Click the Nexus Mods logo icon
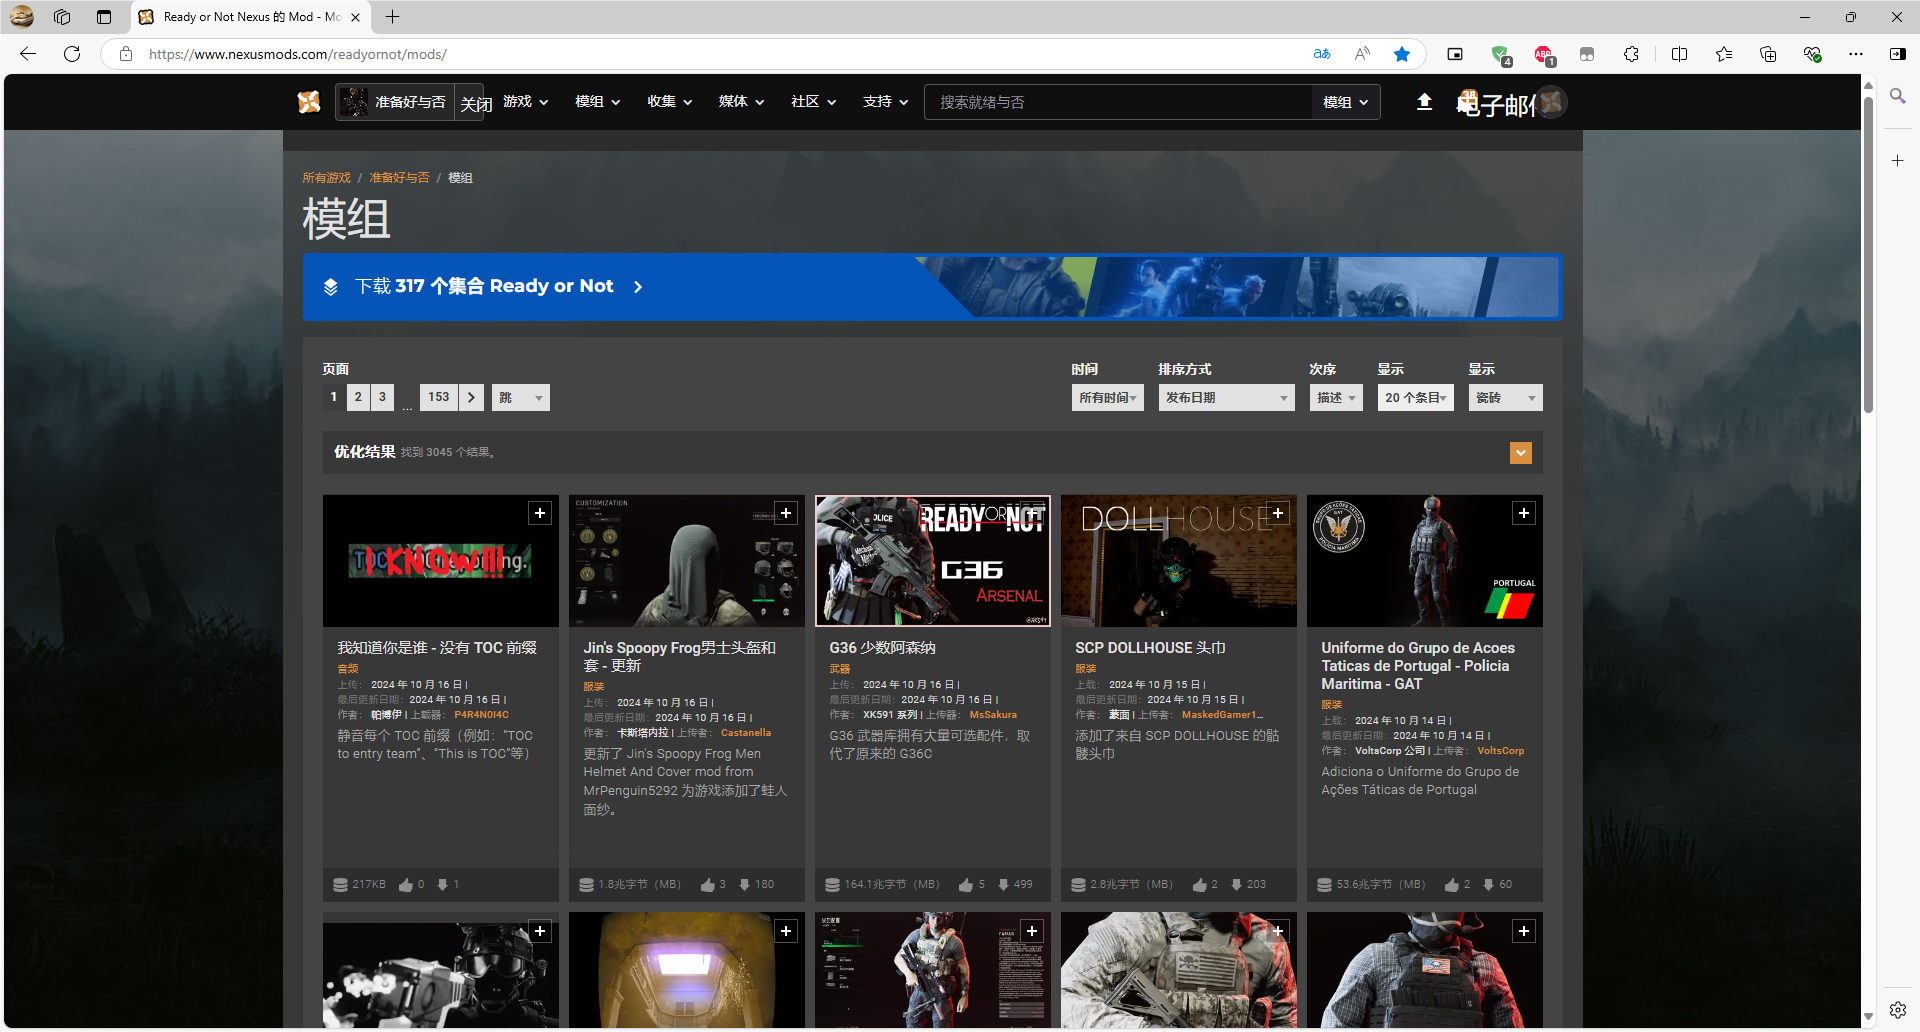The height and width of the screenshot is (1032, 1920). pyautogui.click(x=309, y=102)
